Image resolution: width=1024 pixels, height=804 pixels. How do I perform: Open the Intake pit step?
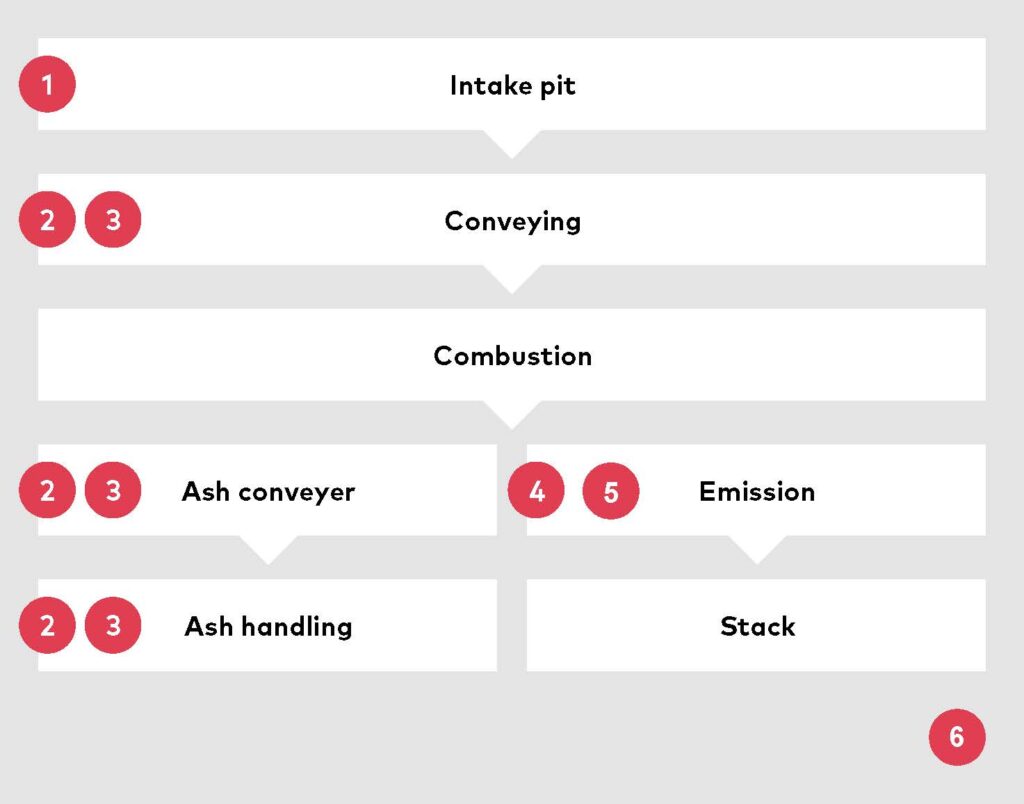click(512, 84)
